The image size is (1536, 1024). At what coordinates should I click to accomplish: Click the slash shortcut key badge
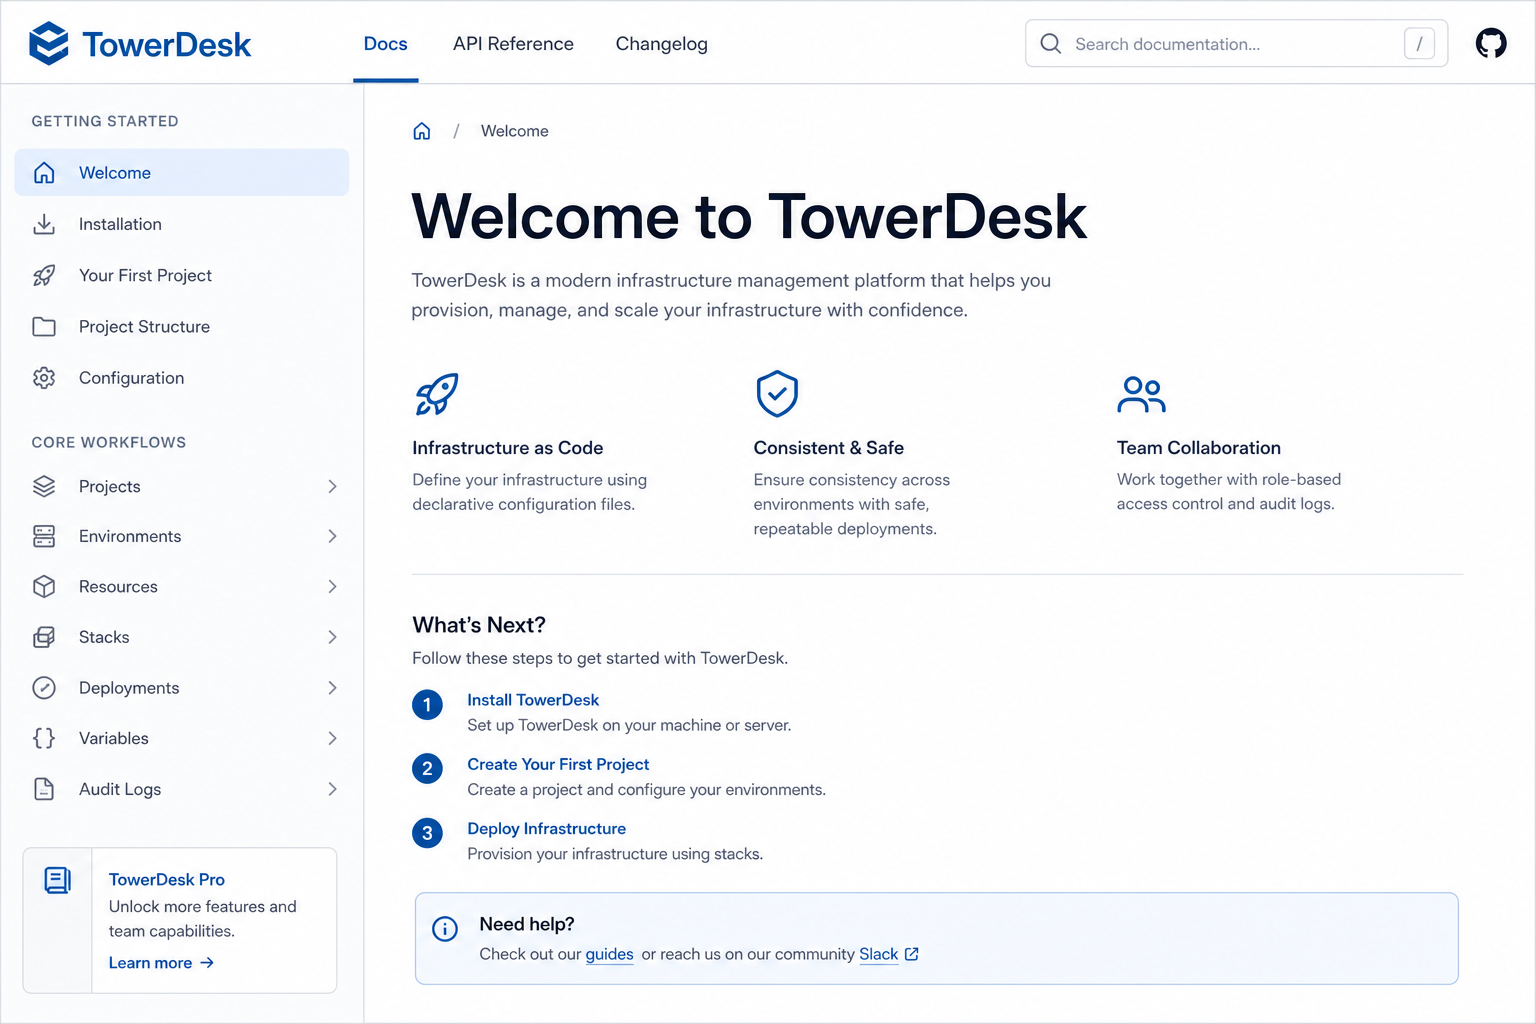(1419, 43)
